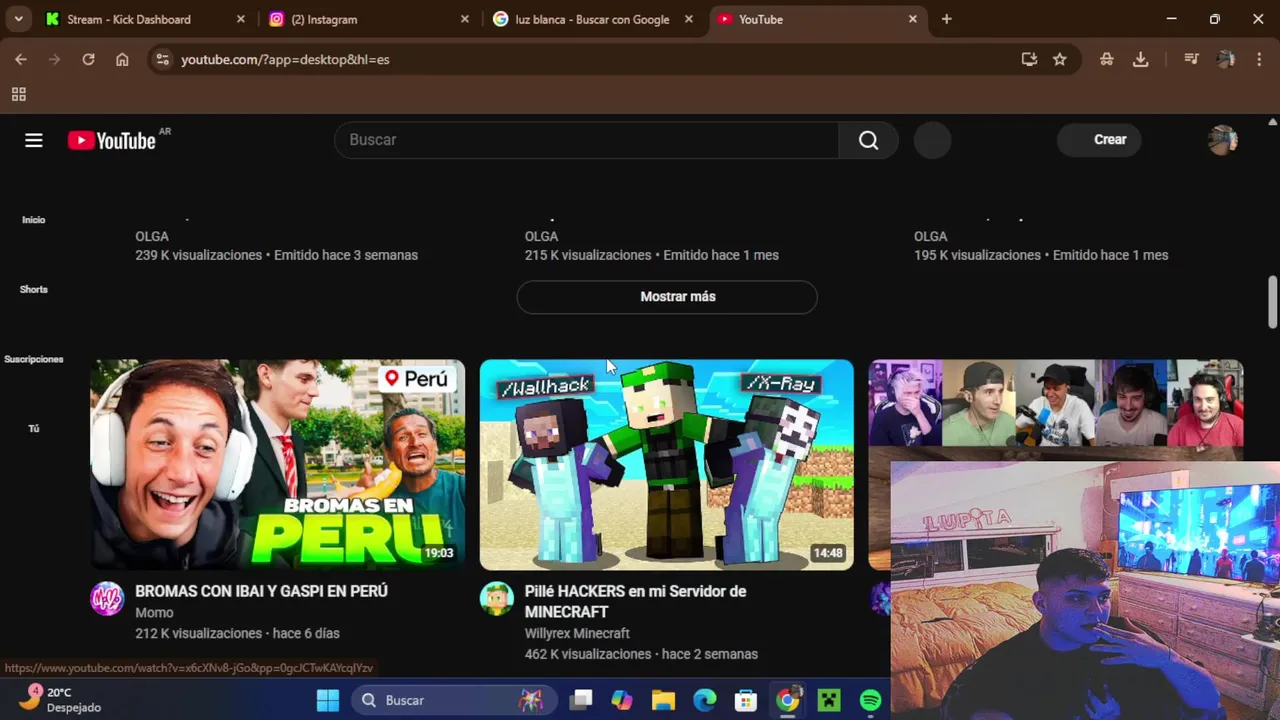Click the Mostrar más button
The image size is (1280, 720).
667,297
